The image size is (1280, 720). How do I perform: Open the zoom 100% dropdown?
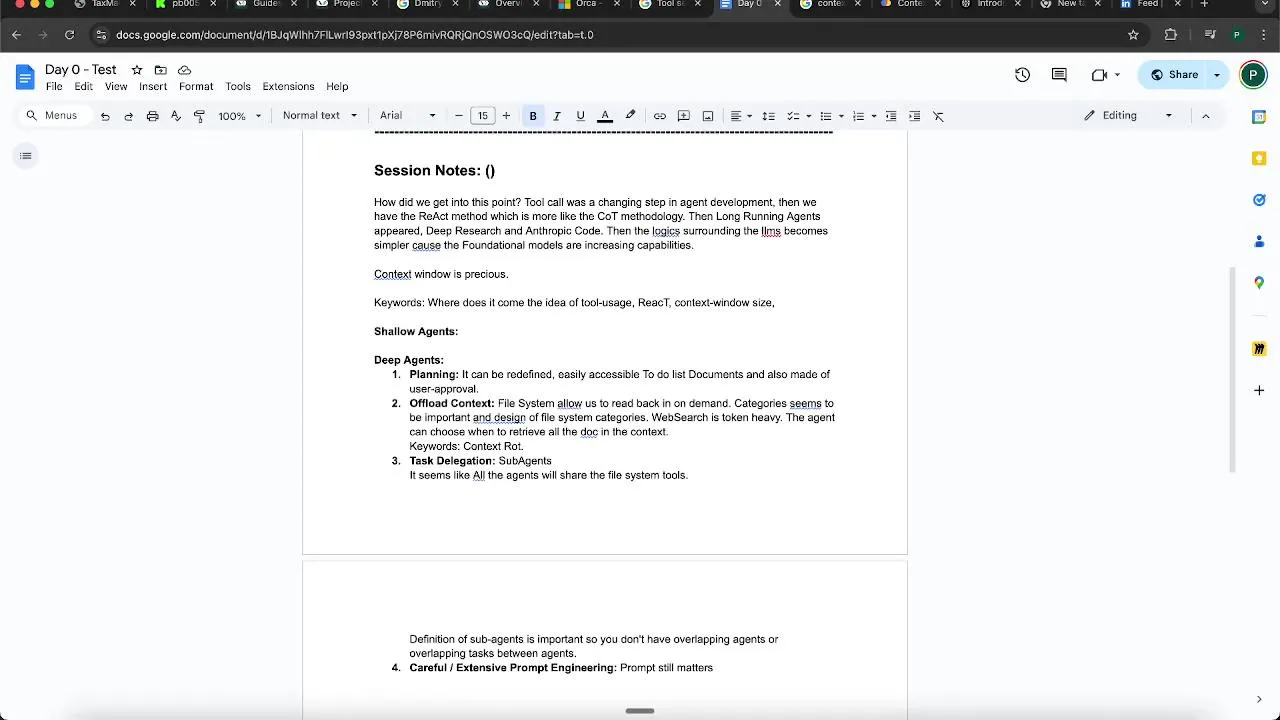coord(240,116)
